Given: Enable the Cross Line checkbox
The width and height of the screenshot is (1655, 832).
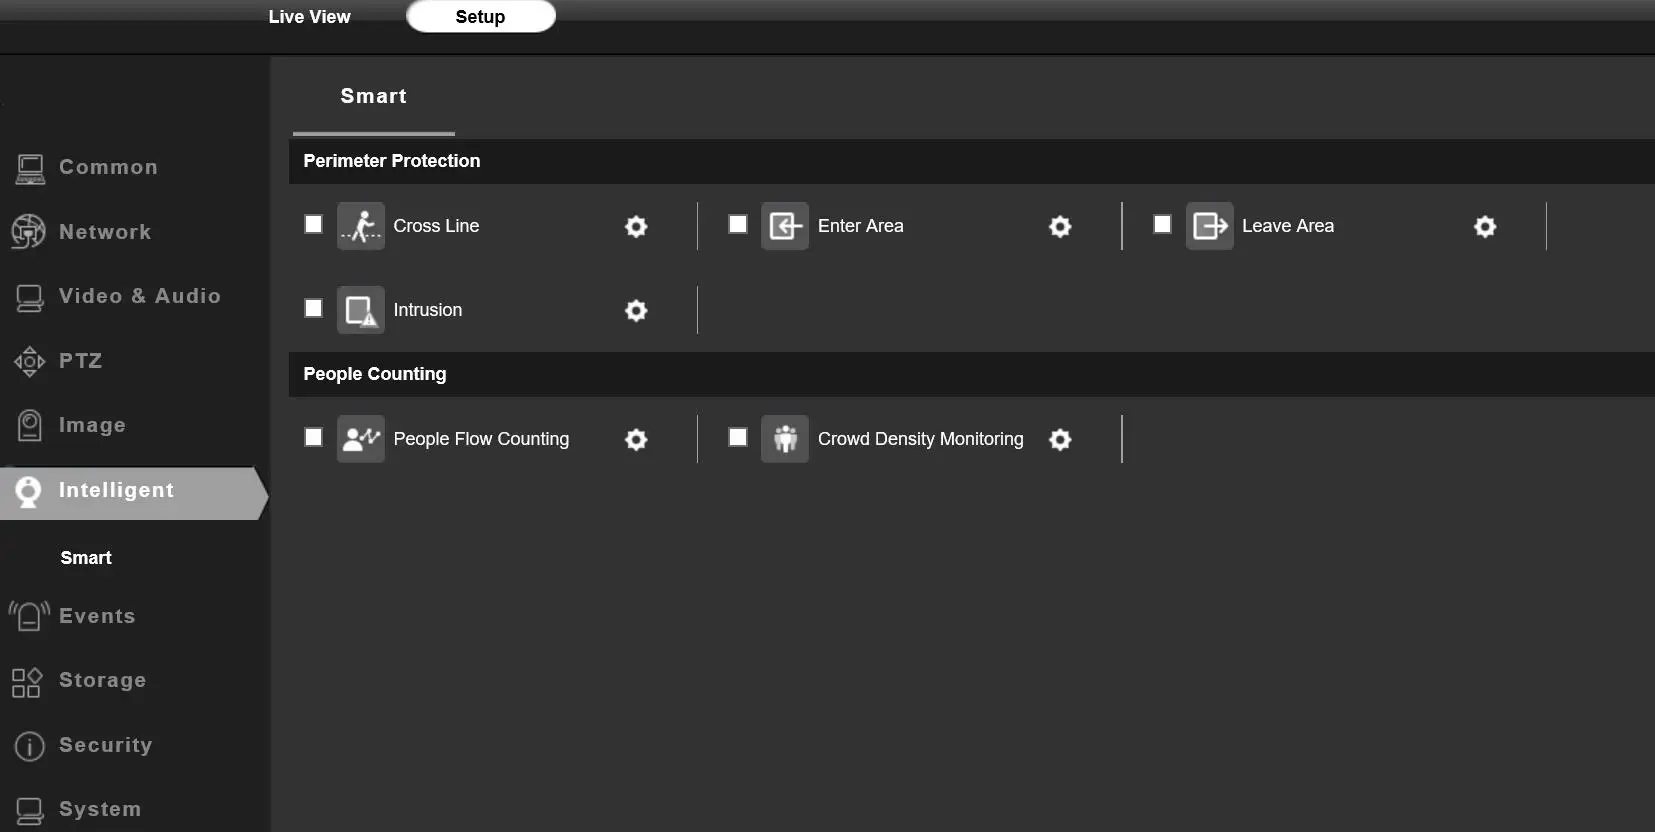Looking at the screenshot, I should pos(314,224).
